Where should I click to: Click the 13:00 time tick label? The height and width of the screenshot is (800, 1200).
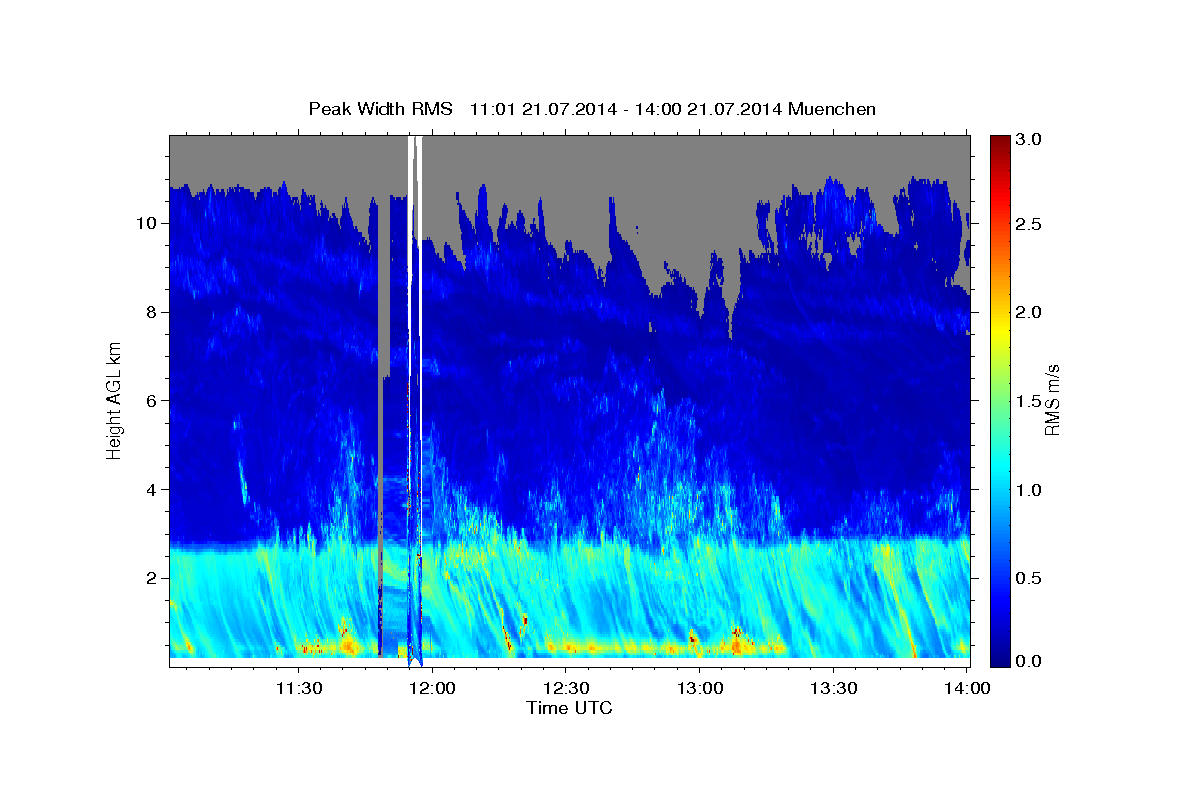click(699, 688)
